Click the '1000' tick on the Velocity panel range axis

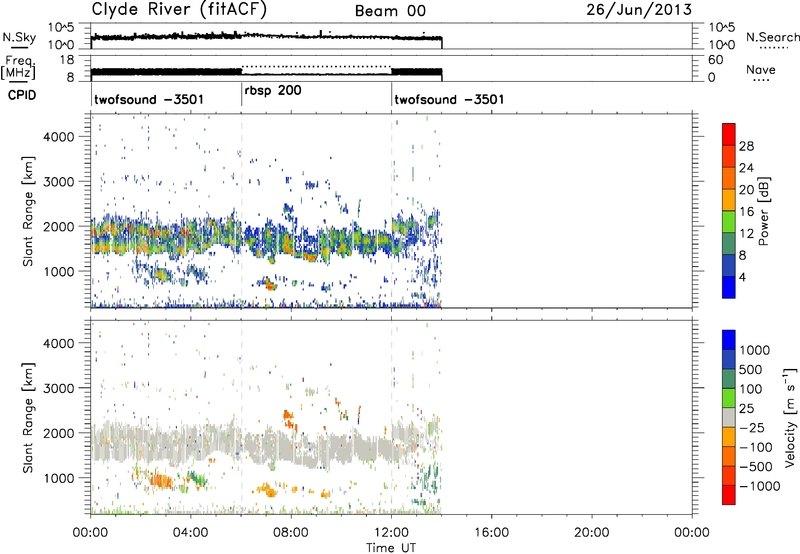[59, 478]
